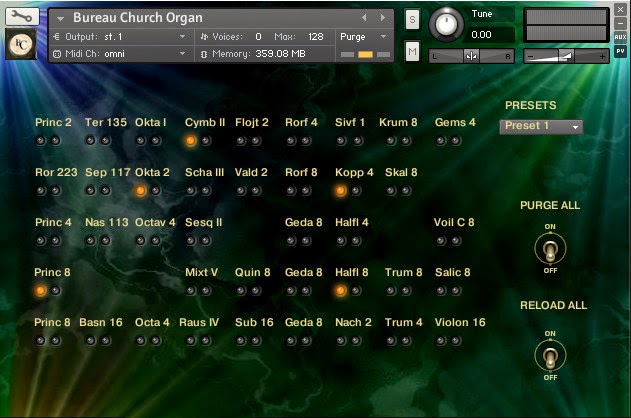Close the instrument with the X icon
This screenshot has width=631, height=418.
pos(621,8)
